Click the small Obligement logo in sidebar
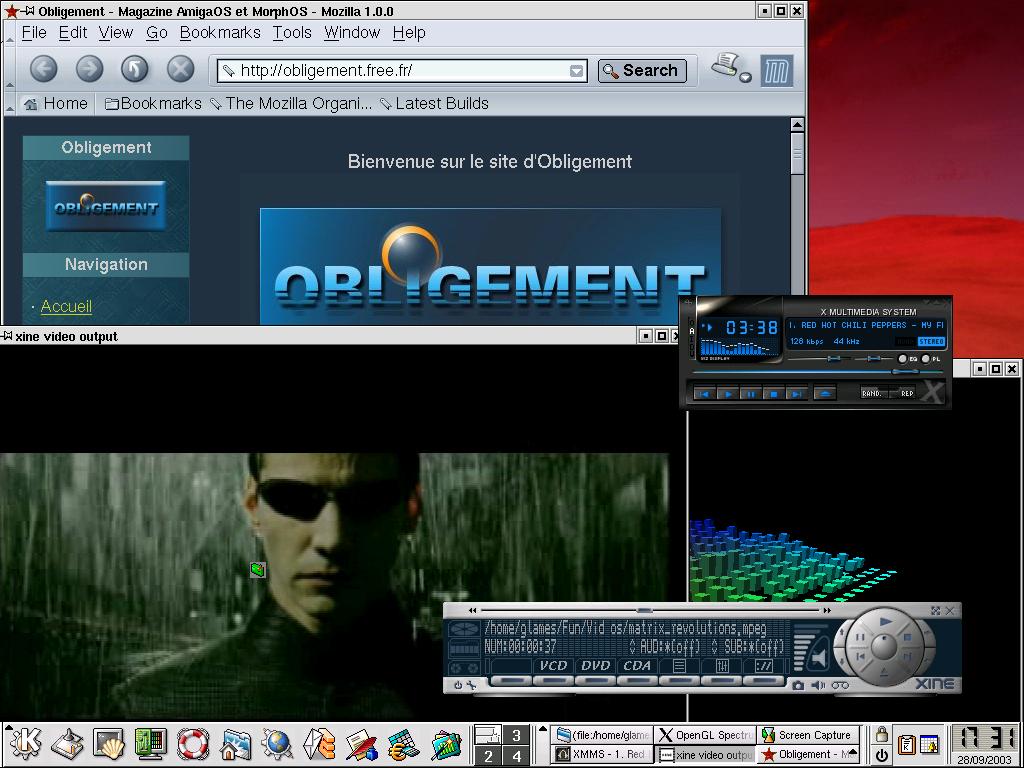Viewport: 1024px width, 768px height. (106, 206)
